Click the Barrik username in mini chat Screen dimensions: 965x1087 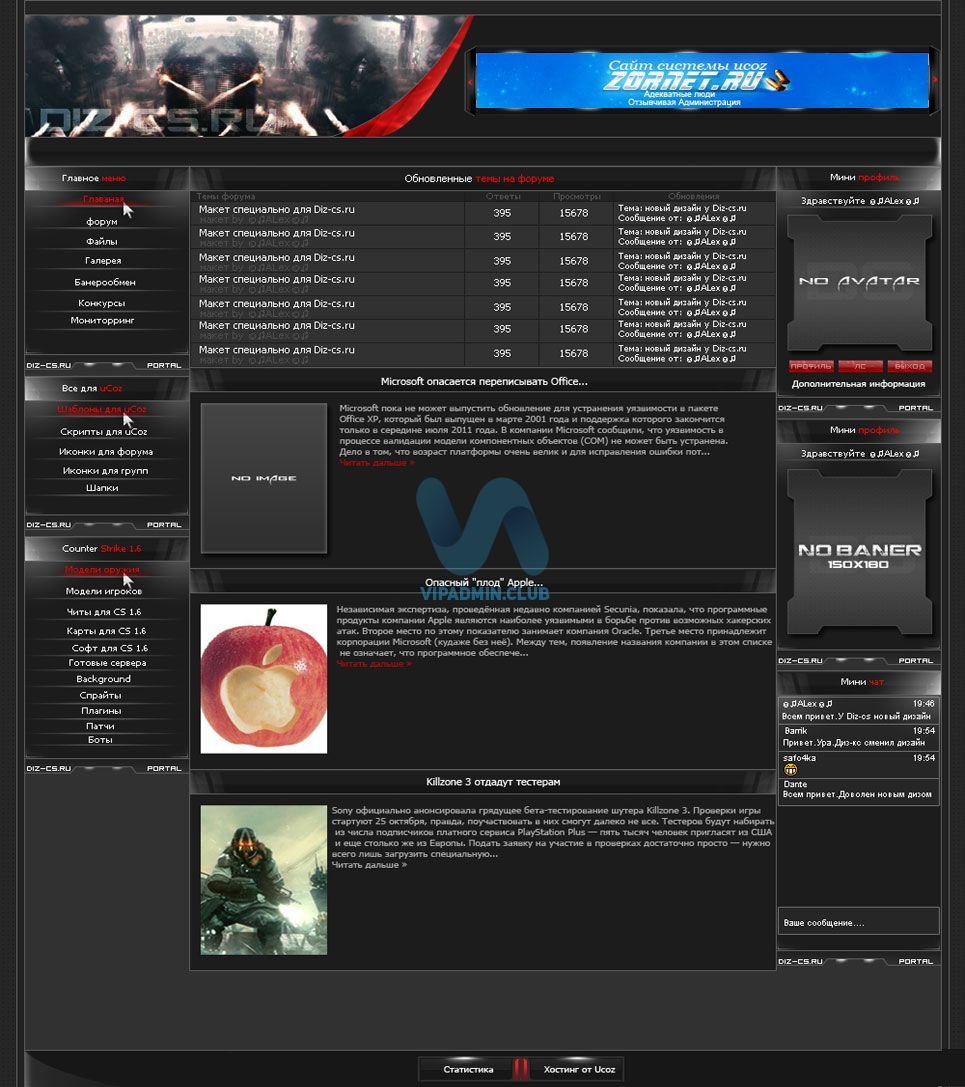tap(796, 731)
